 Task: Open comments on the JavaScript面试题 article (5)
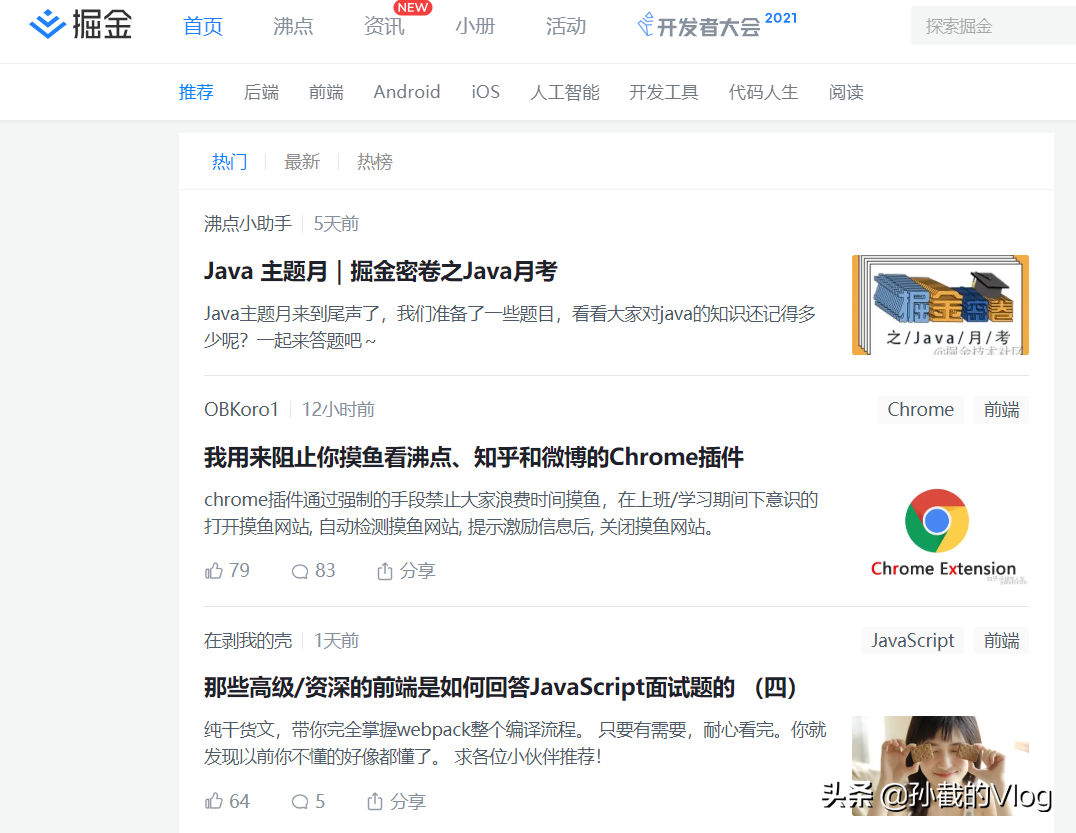308,801
